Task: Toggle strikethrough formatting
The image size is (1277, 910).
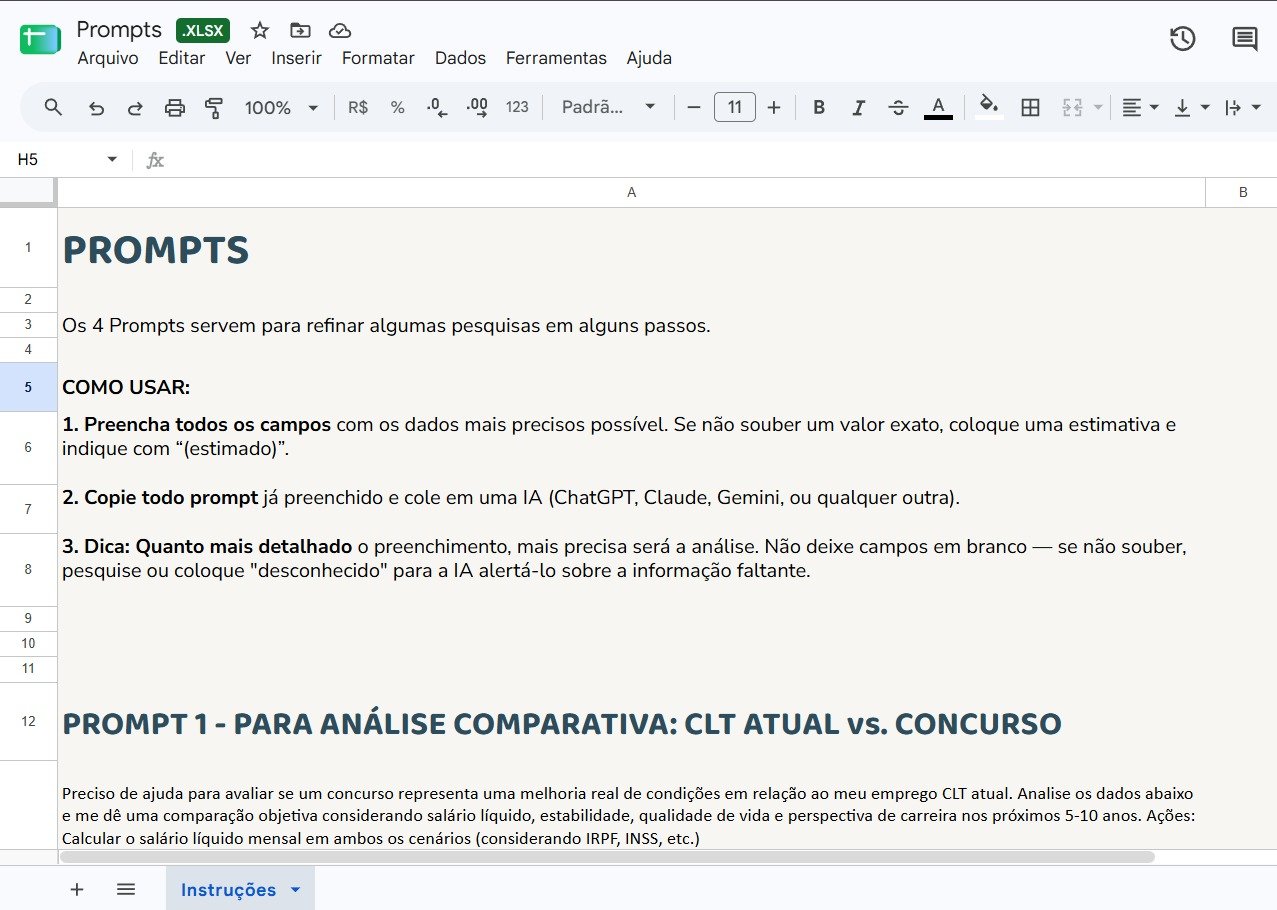Action: (x=898, y=107)
